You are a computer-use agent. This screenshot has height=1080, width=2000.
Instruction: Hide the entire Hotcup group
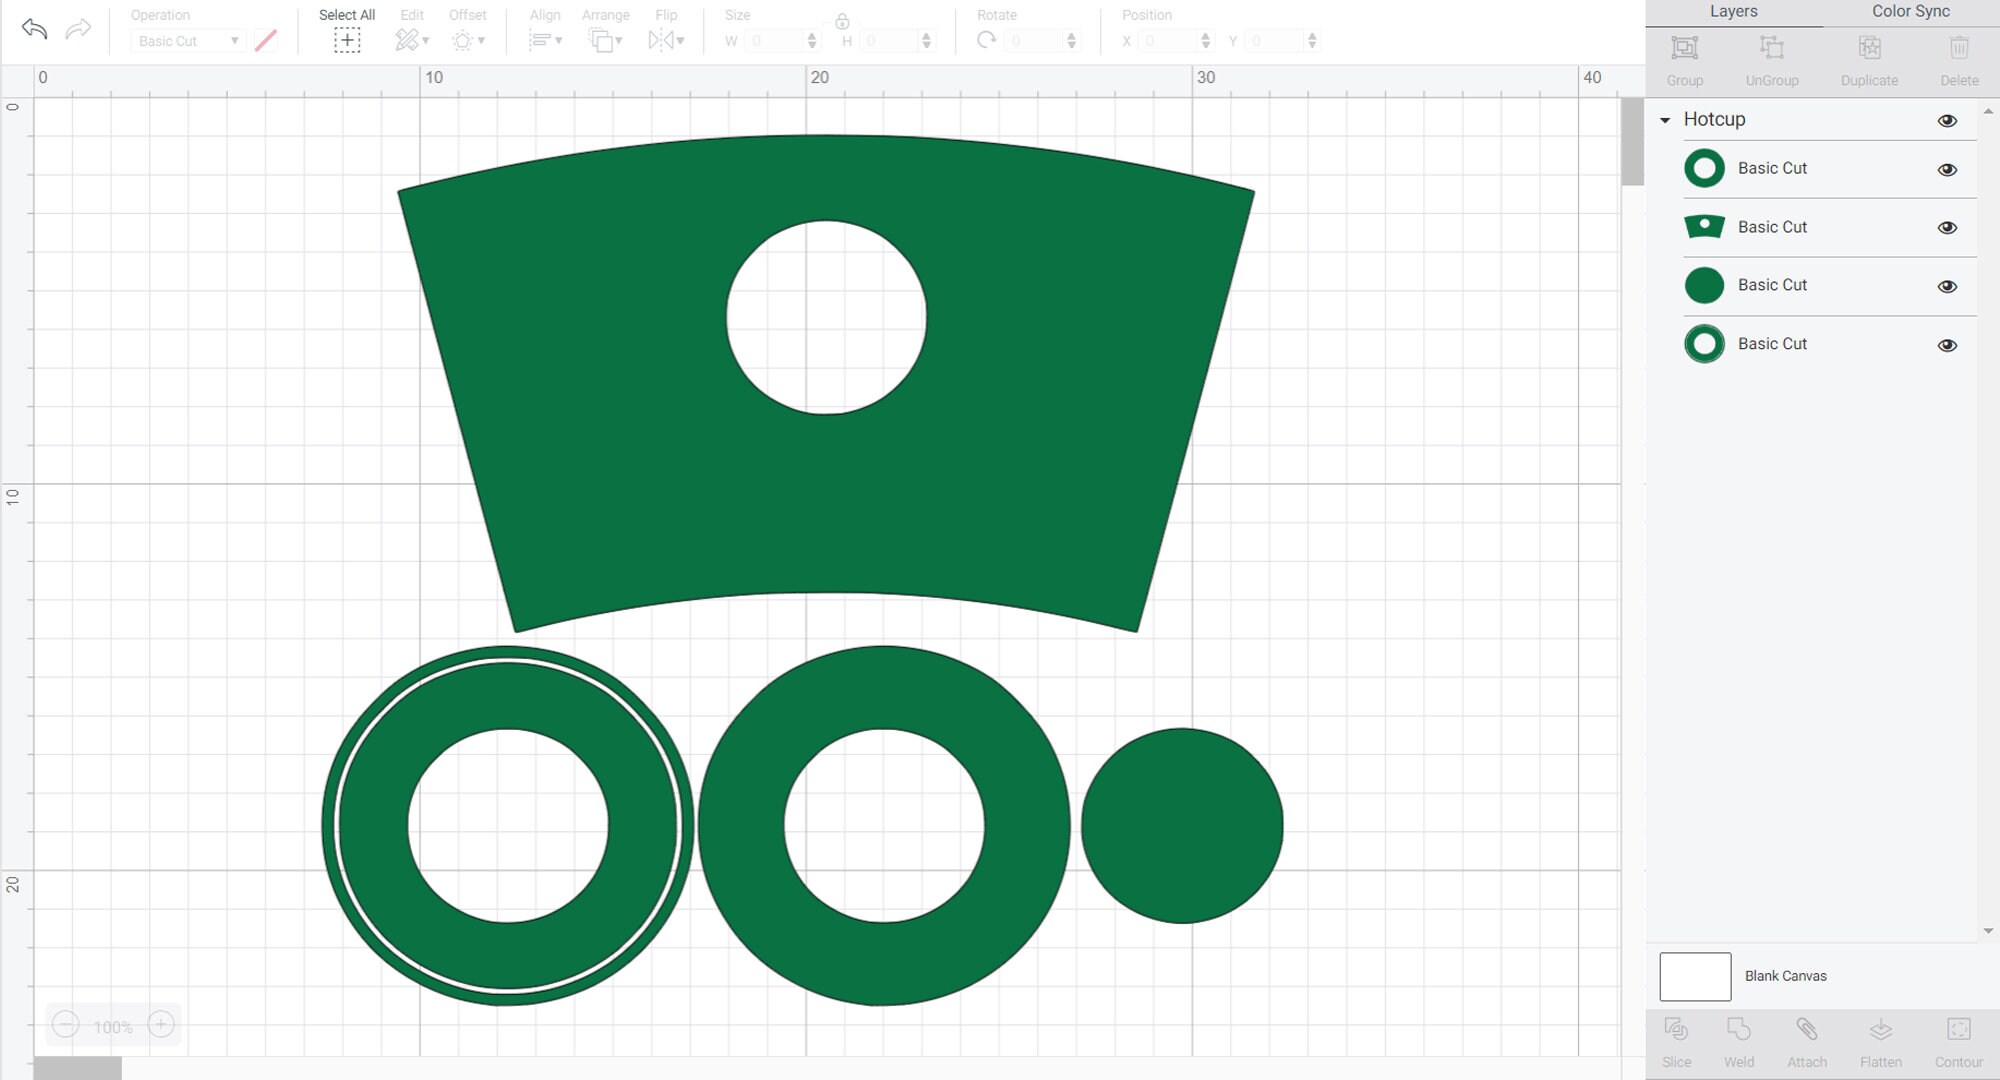[x=1947, y=121]
